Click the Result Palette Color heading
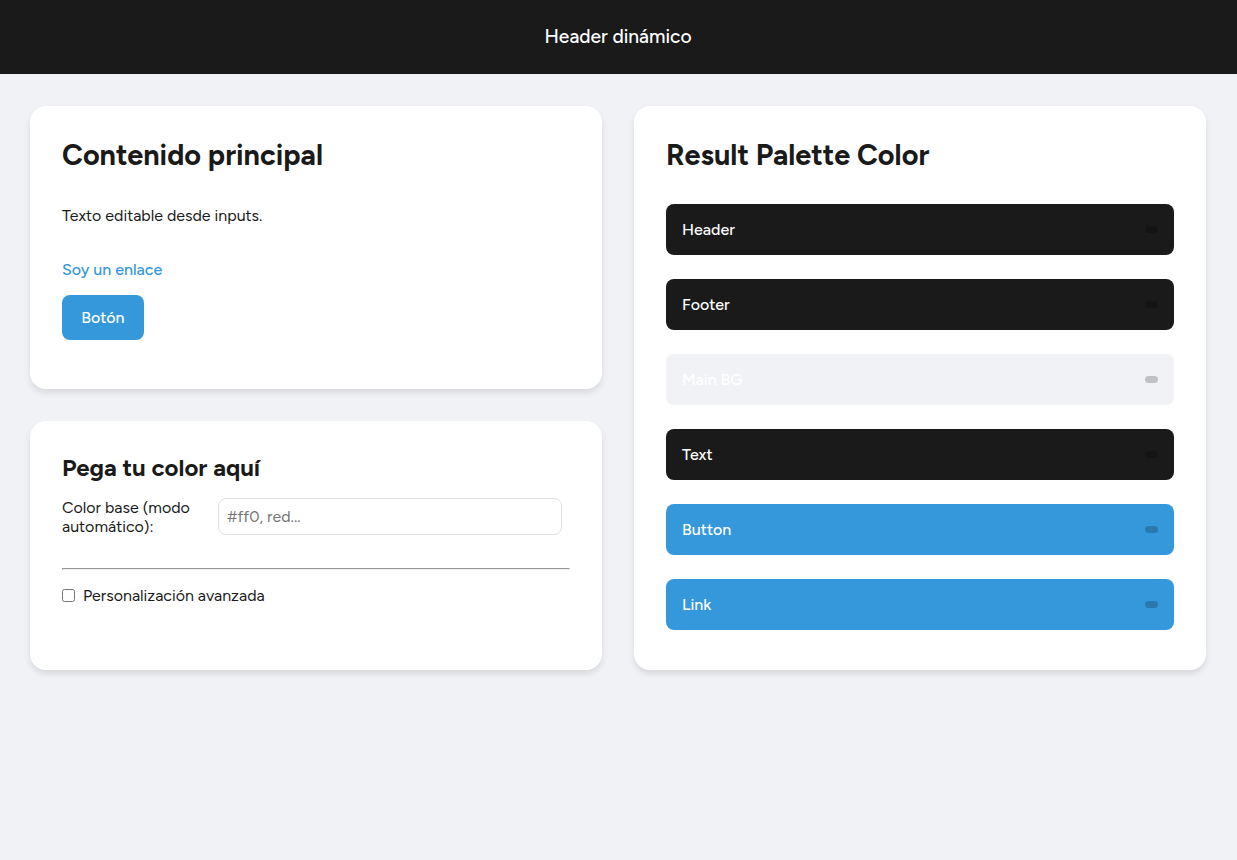1237x860 pixels. pyautogui.click(x=797, y=155)
